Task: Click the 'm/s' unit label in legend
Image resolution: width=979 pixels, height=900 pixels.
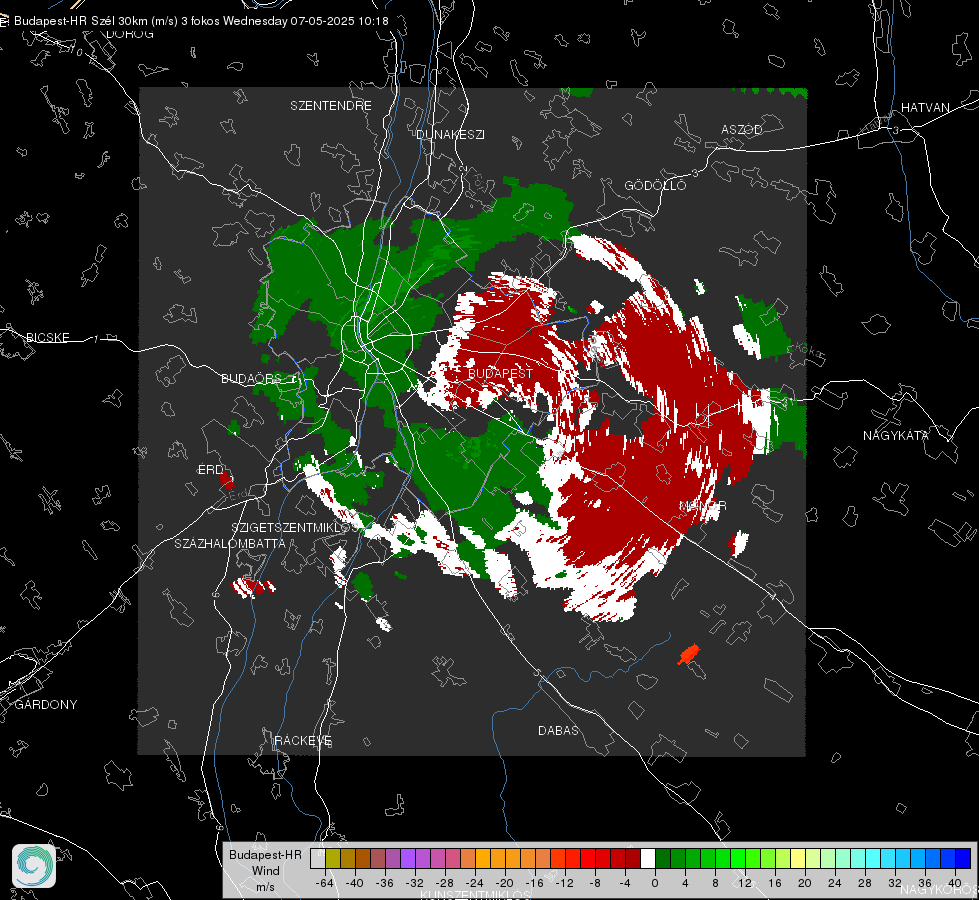Action: [x=265, y=886]
